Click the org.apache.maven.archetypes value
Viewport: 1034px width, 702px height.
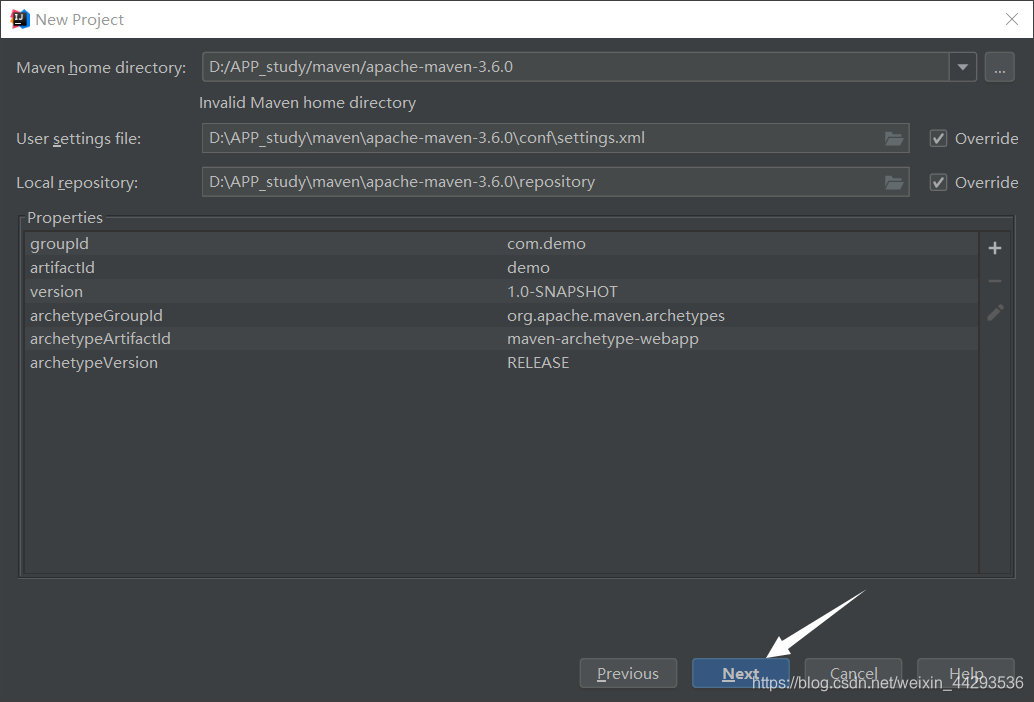click(x=615, y=316)
